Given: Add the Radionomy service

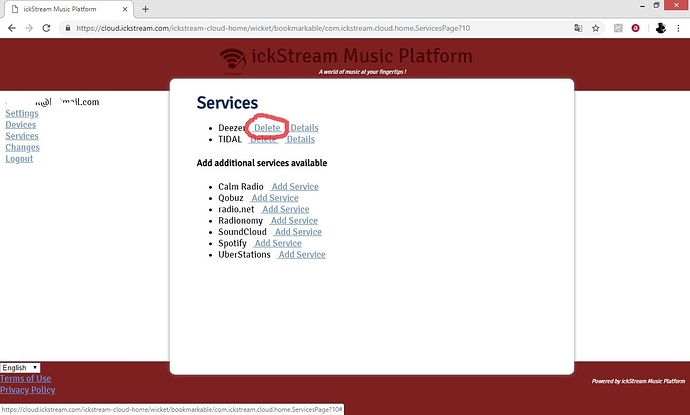Looking at the screenshot, I should click(294, 221).
